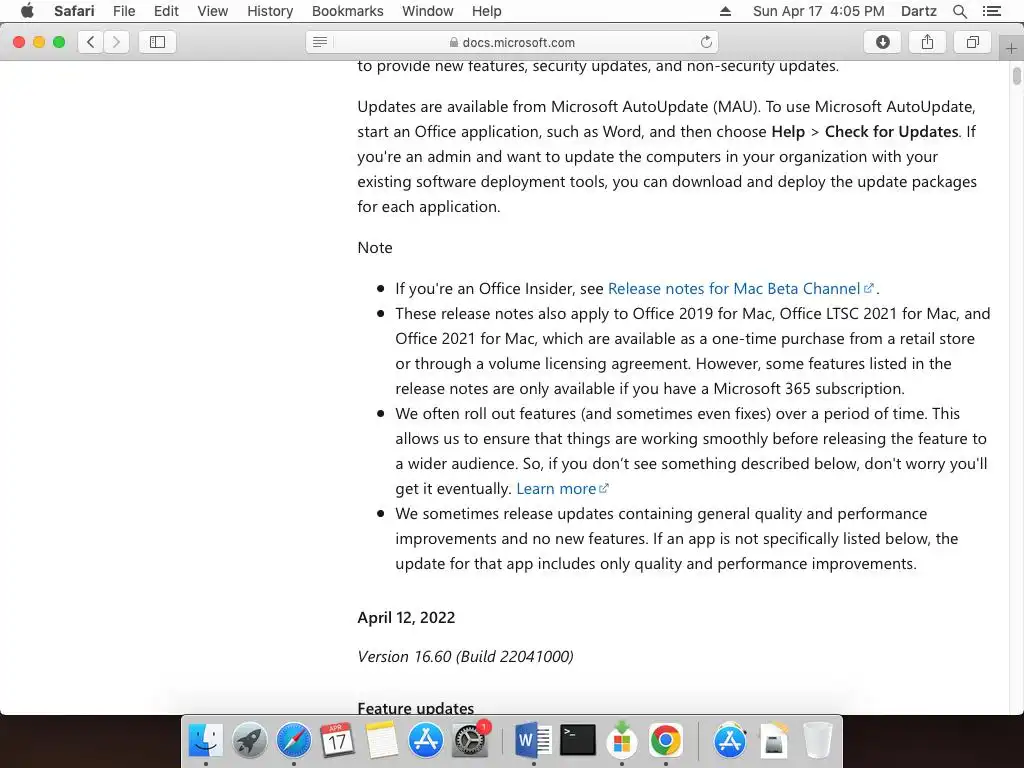Open the Share button in Safari toolbar
Image resolution: width=1024 pixels, height=768 pixels.
click(x=927, y=42)
